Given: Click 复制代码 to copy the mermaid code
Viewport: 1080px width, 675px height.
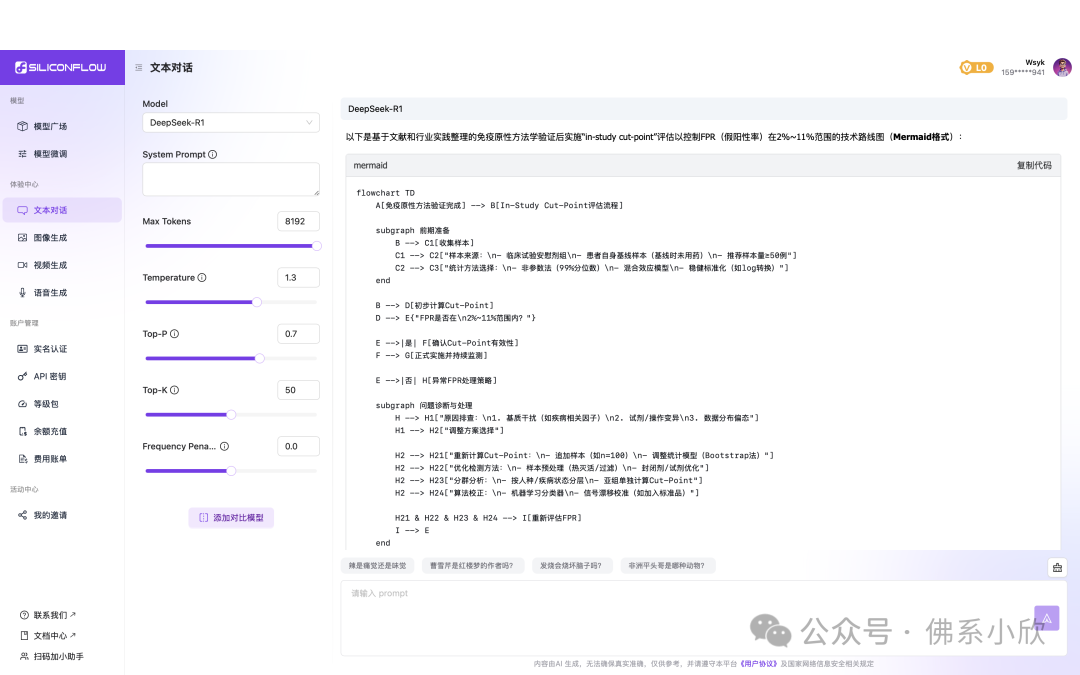Looking at the screenshot, I should pyautogui.click(x=1034, y=165).
